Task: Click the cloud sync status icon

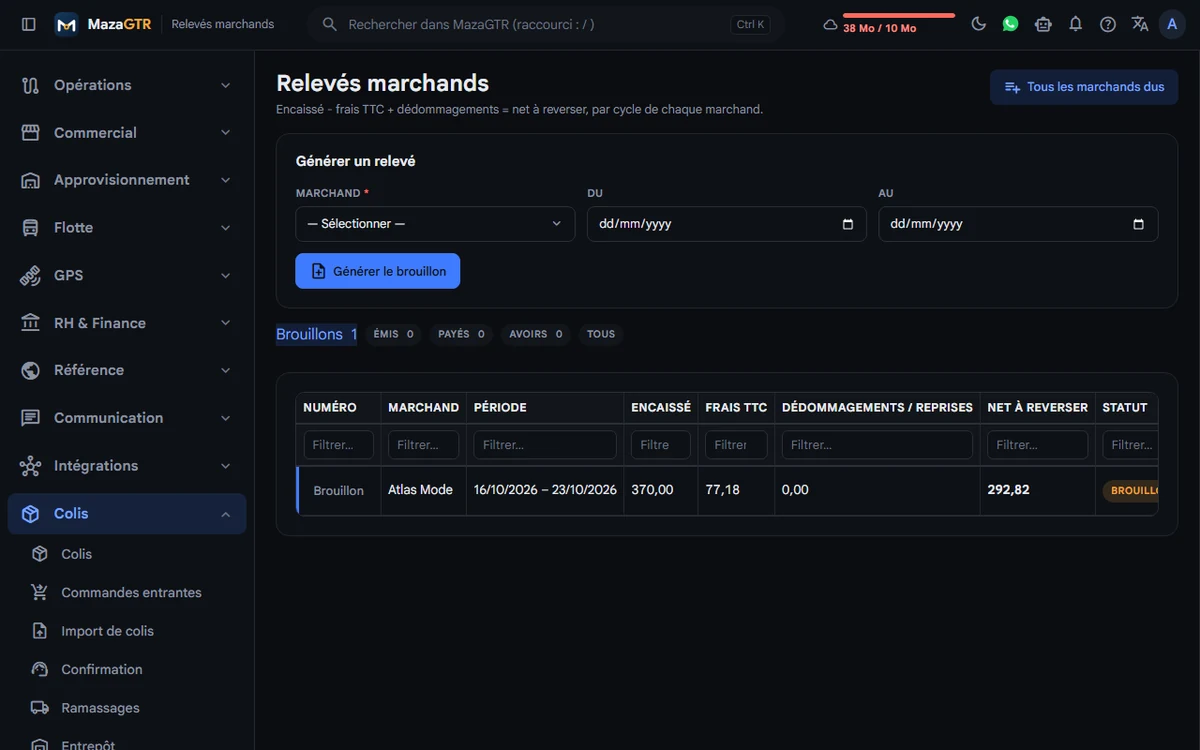Action: point(830,24)
